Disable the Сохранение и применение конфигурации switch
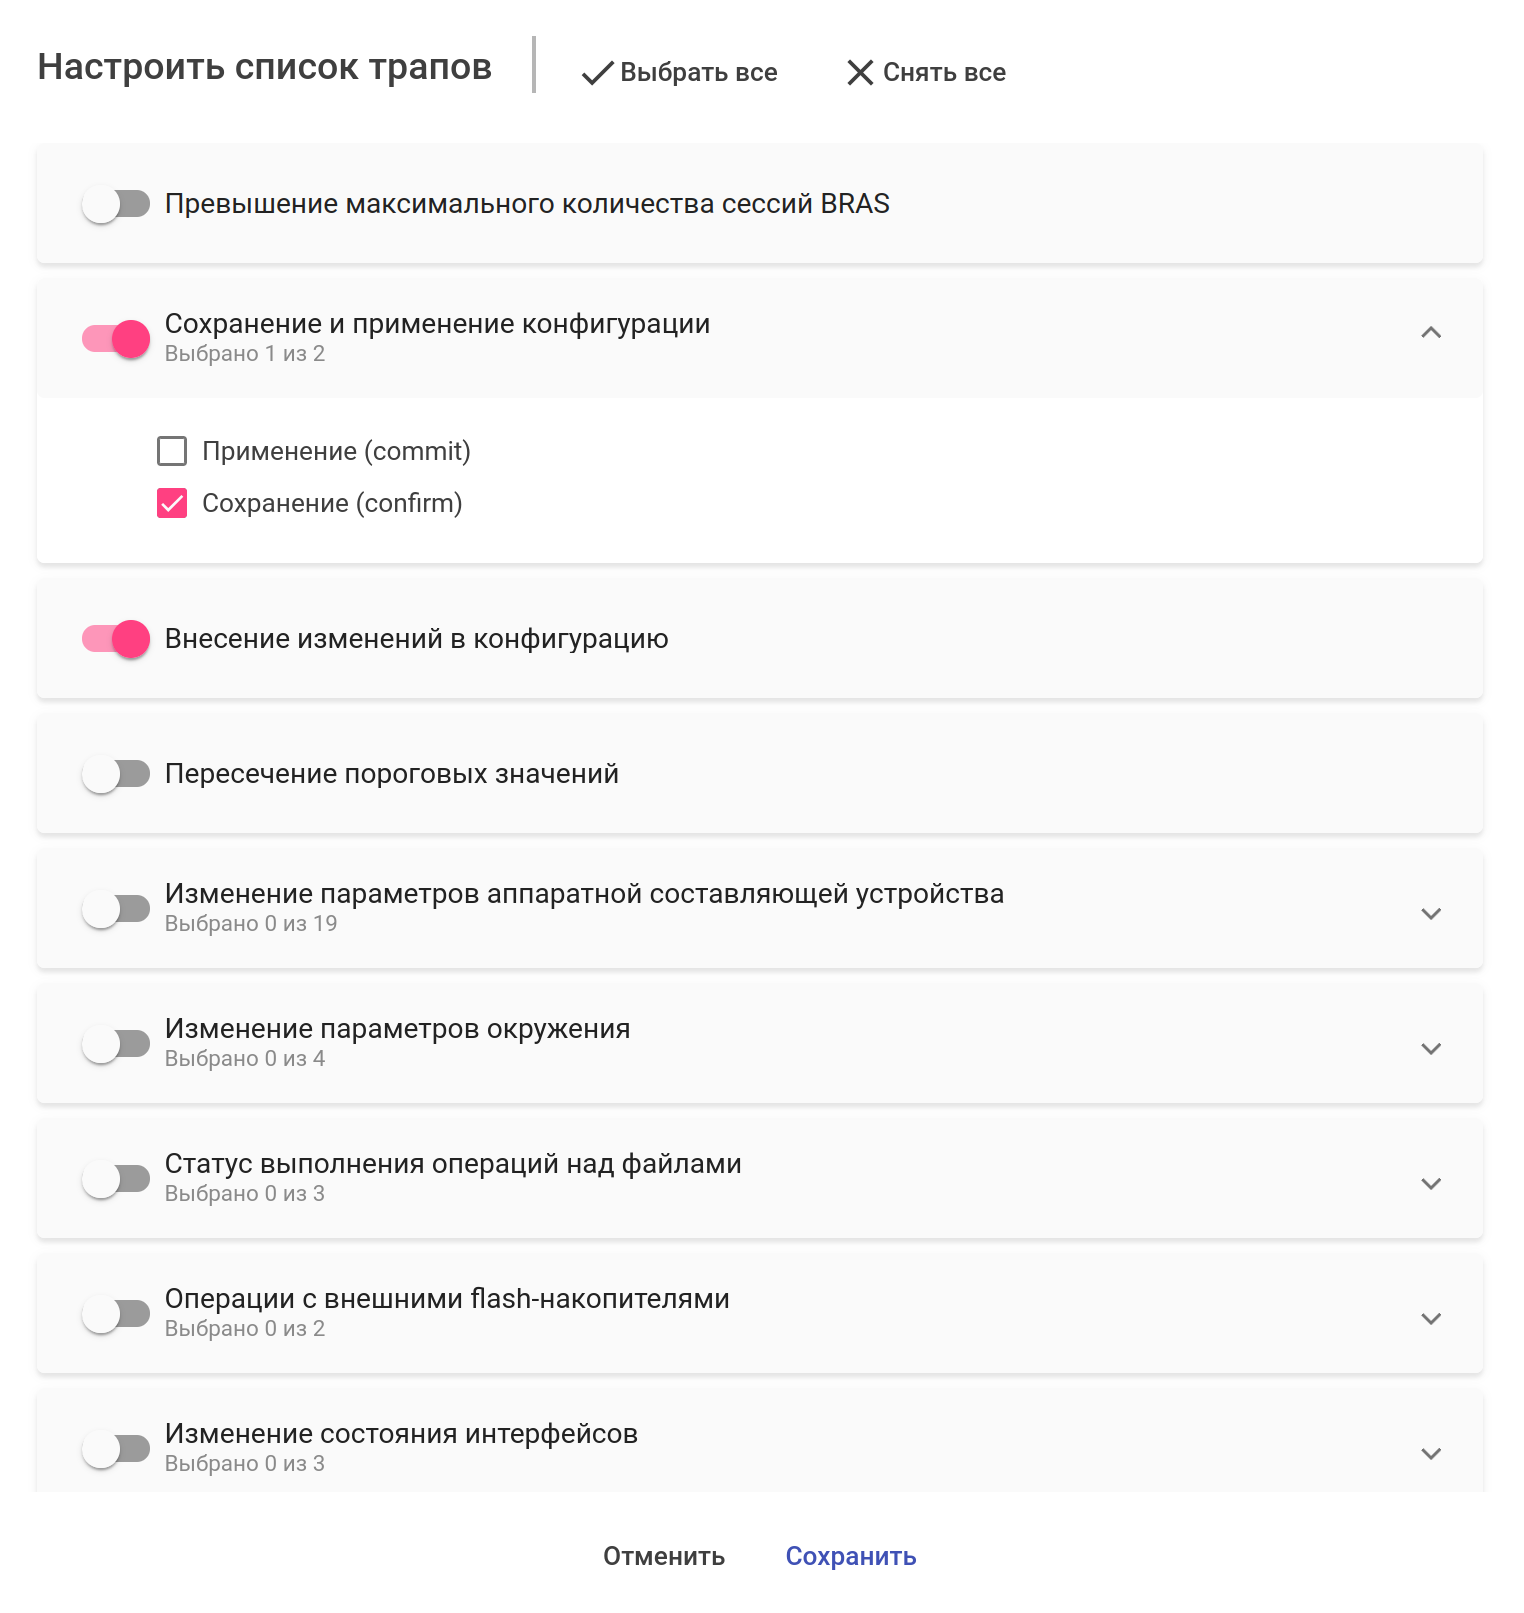Image resolution: width=1524 pixels, height=1613 pixels. 116,339
